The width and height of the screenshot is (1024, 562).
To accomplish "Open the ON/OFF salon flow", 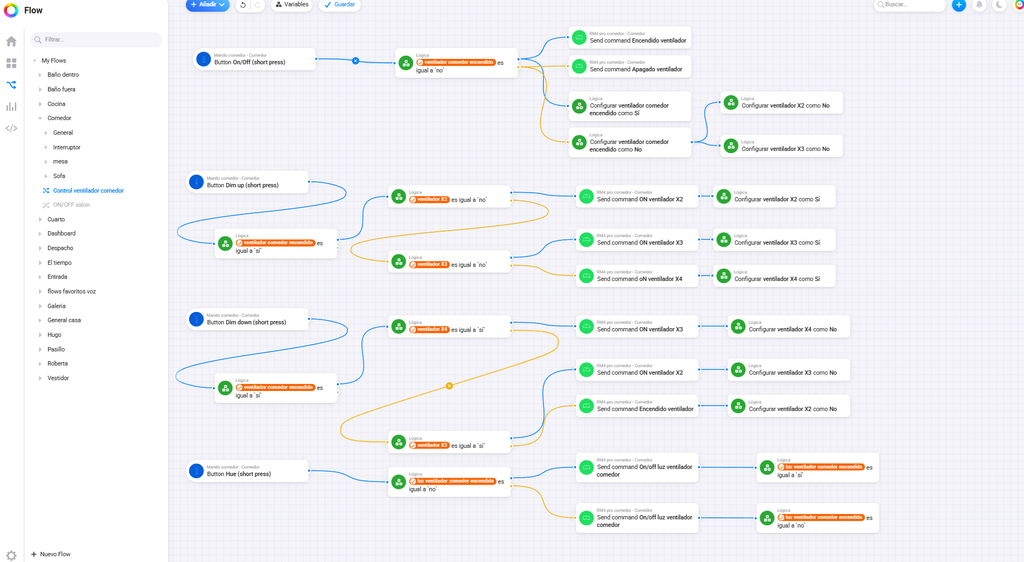I will (x=71, y=205).
